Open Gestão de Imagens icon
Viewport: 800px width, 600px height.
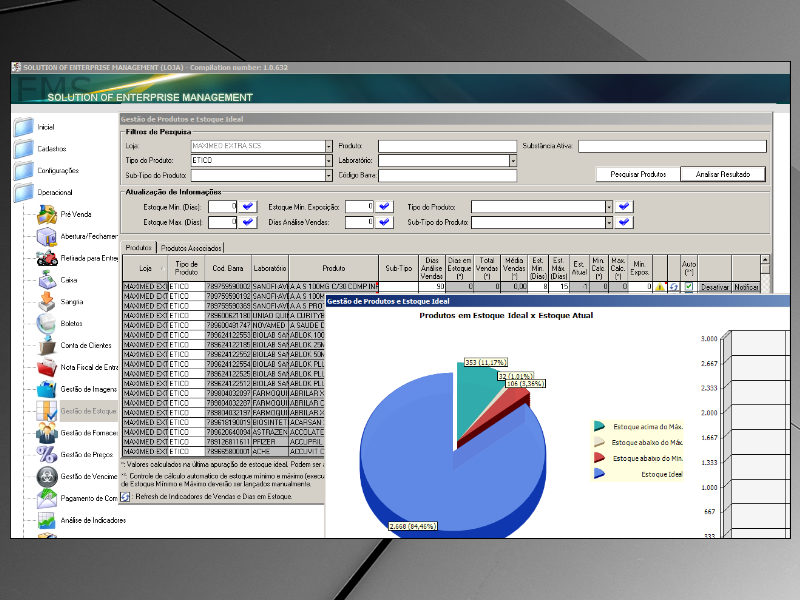[47, 389]
